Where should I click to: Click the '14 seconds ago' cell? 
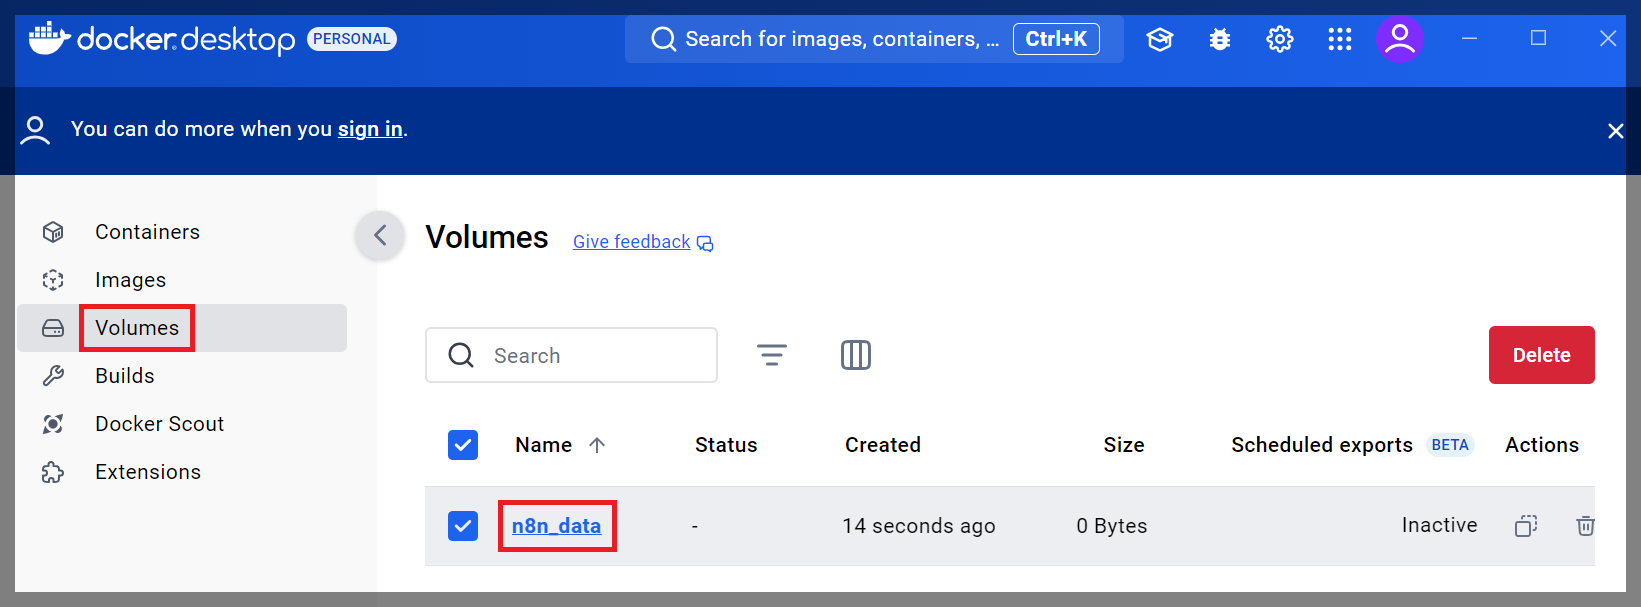coord(918,526)
